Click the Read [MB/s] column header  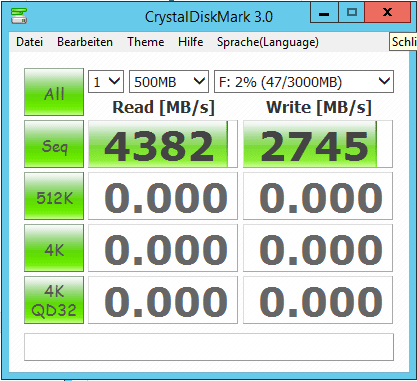[163, 107]
